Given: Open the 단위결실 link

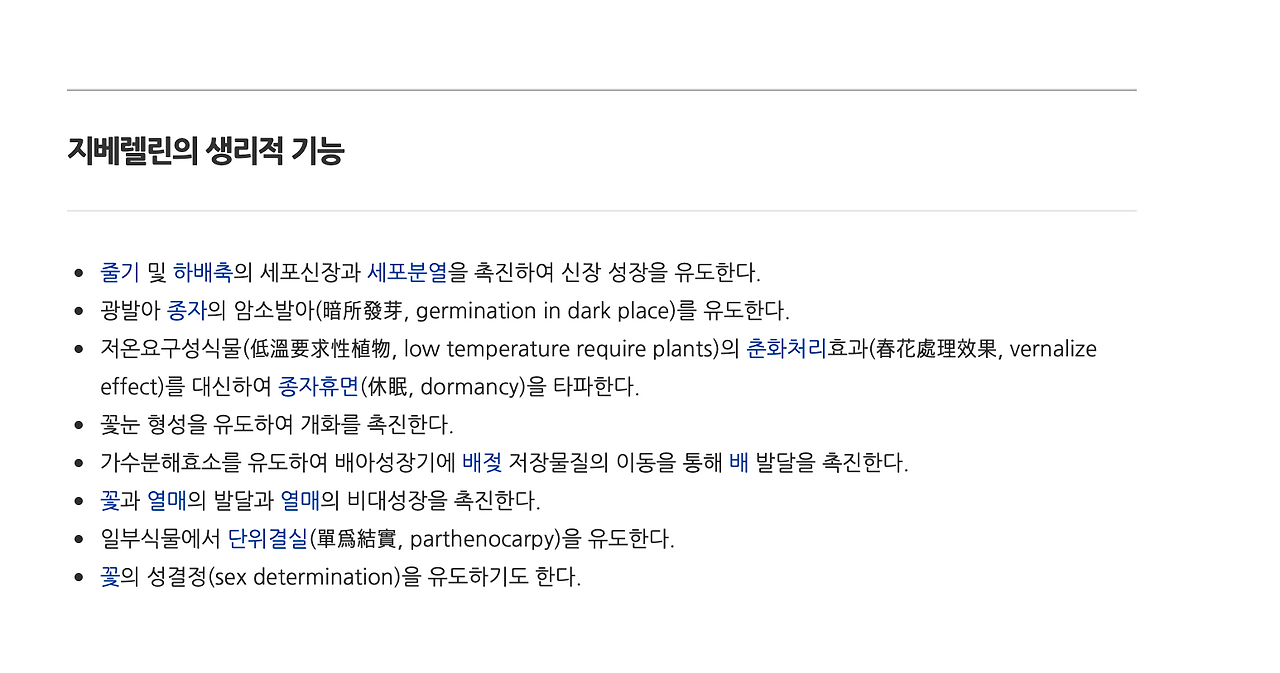Looking at the screenshot, I should 268,540.
